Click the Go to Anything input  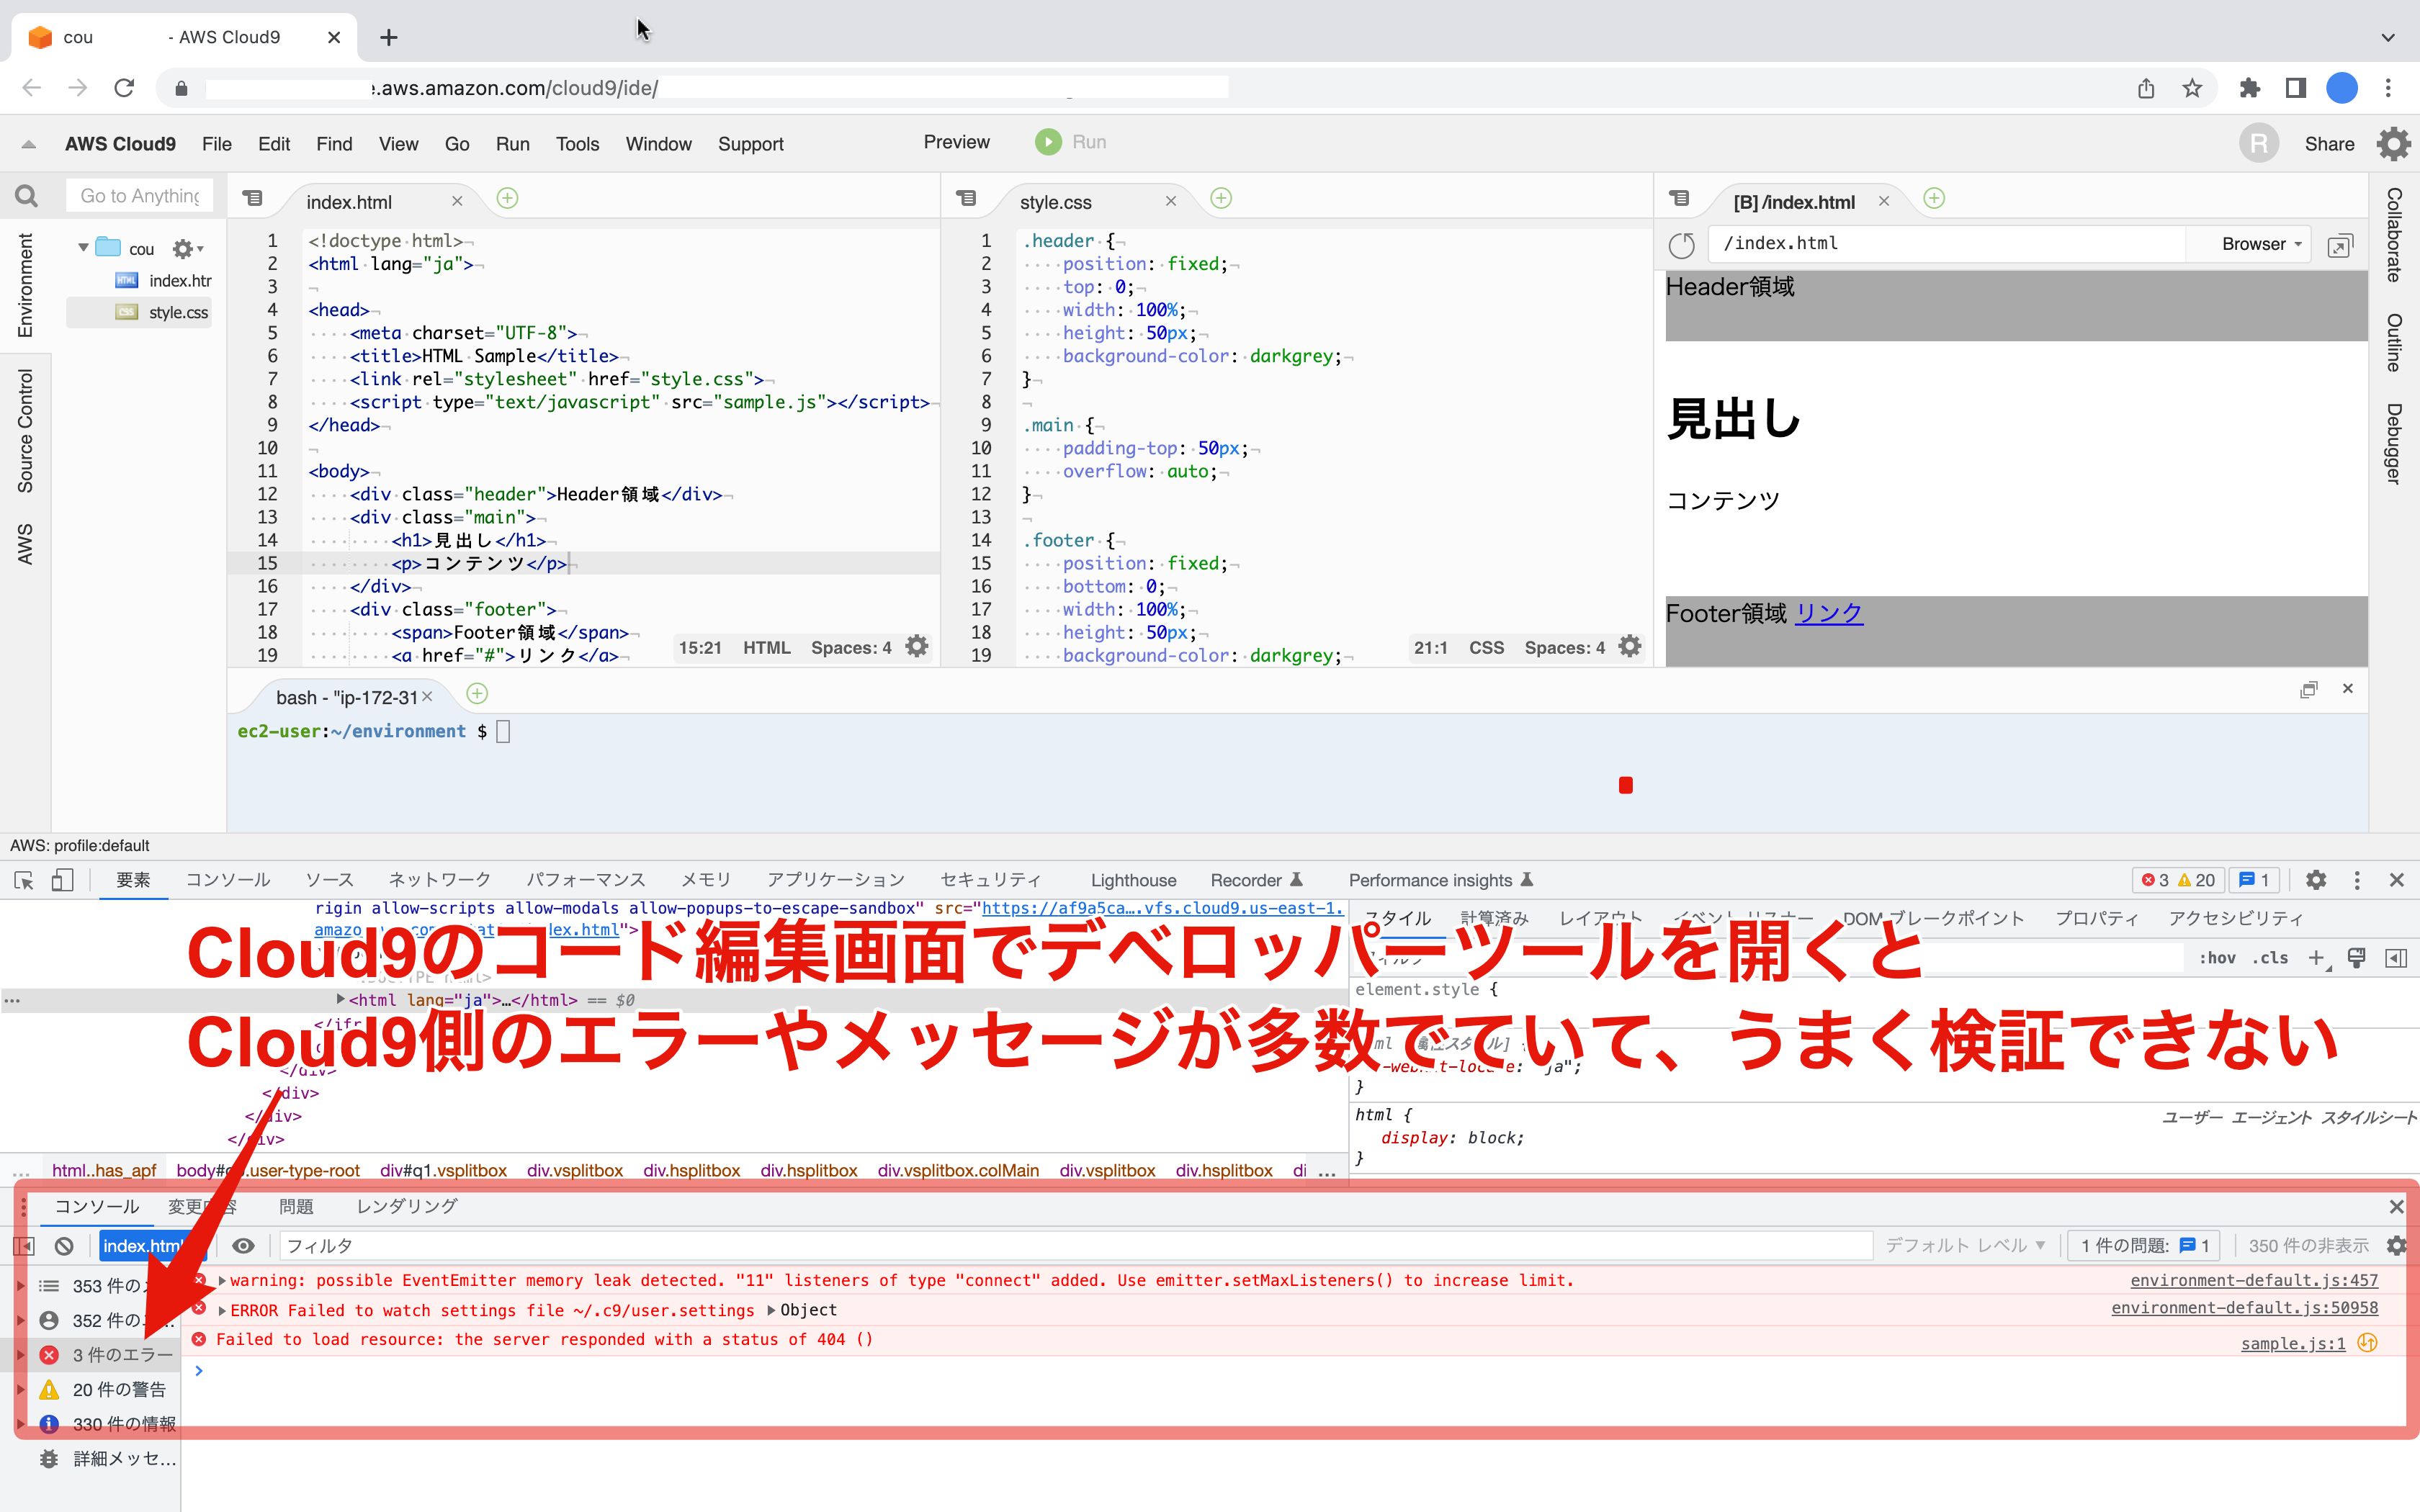coord(140,196)
